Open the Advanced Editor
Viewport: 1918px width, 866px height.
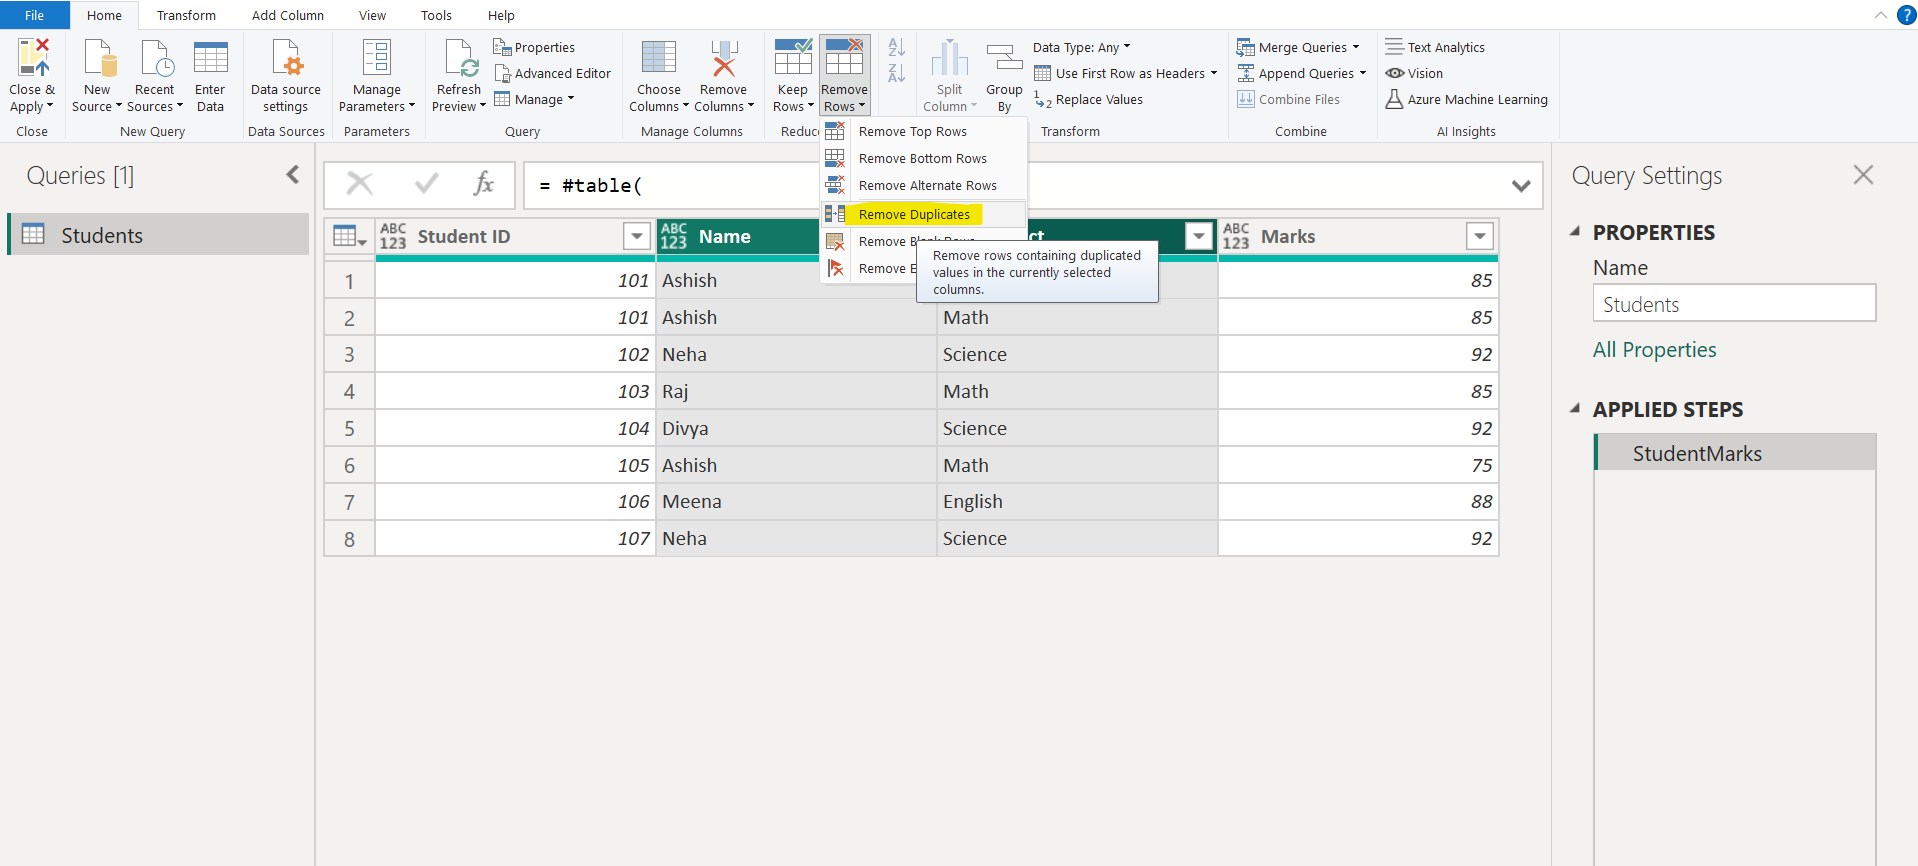tap(553, 74)
